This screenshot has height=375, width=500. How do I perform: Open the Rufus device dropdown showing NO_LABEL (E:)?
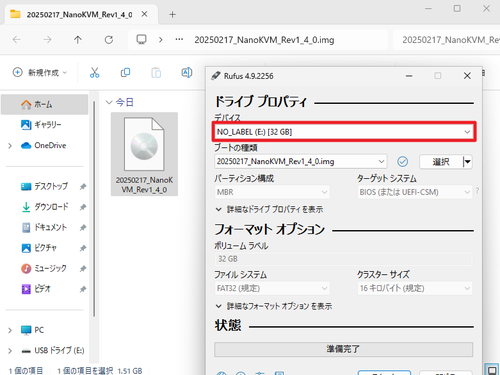click(344, 132)
